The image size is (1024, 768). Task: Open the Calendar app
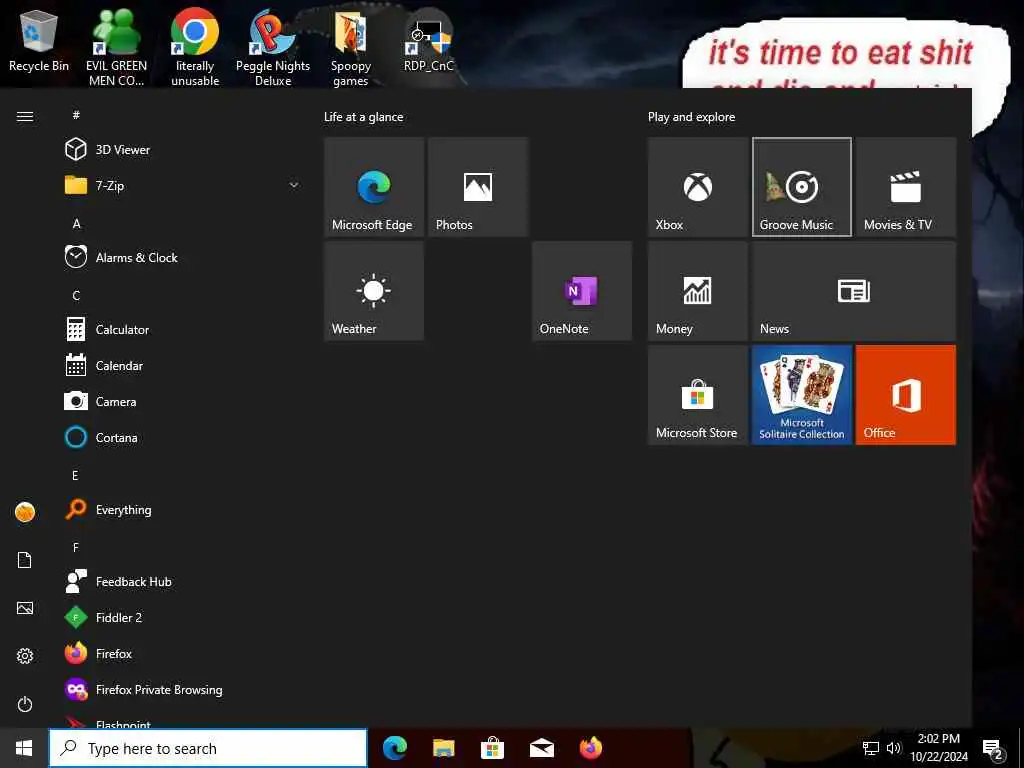[x=183, y=366]
